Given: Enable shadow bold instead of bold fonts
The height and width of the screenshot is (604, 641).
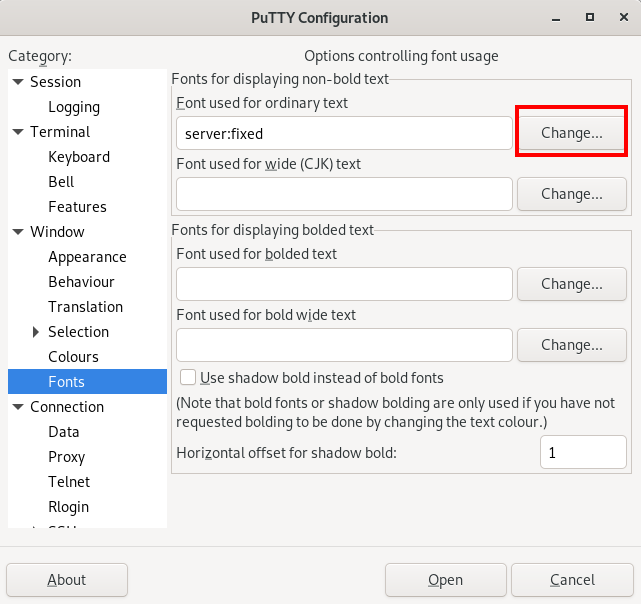Looking at the screenshot, I should click(188, 377).
